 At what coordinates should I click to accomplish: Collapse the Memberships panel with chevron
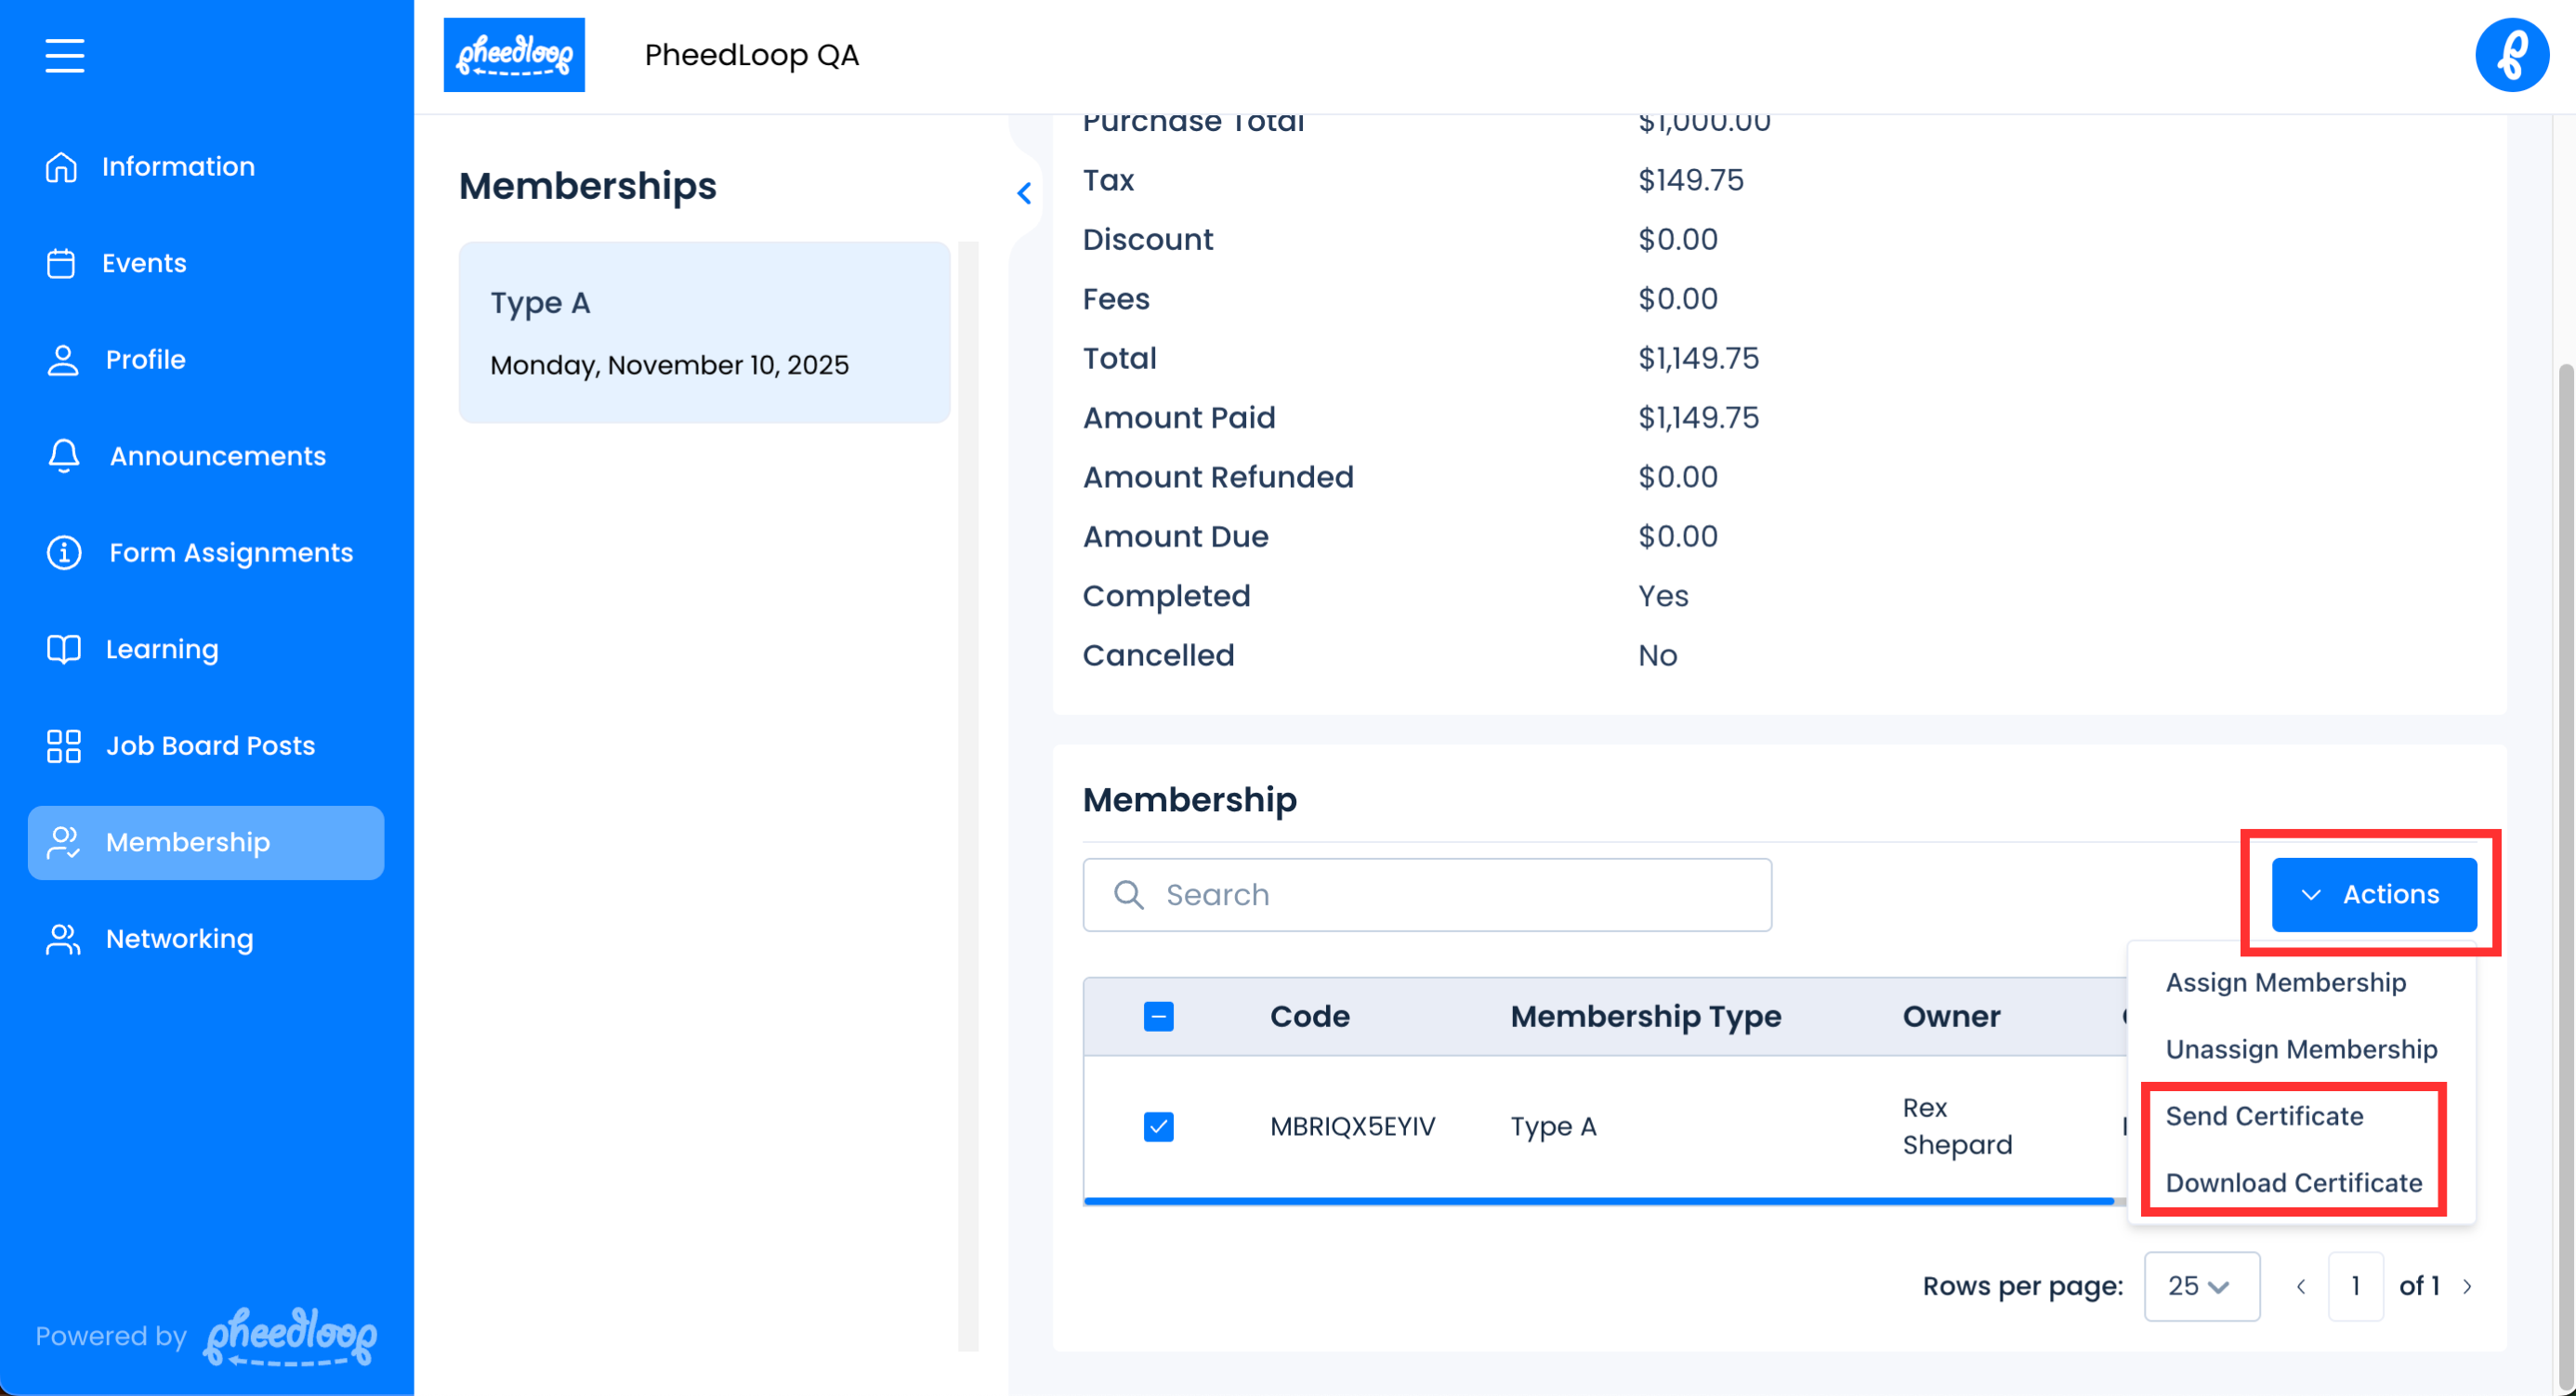point(1024,193)
